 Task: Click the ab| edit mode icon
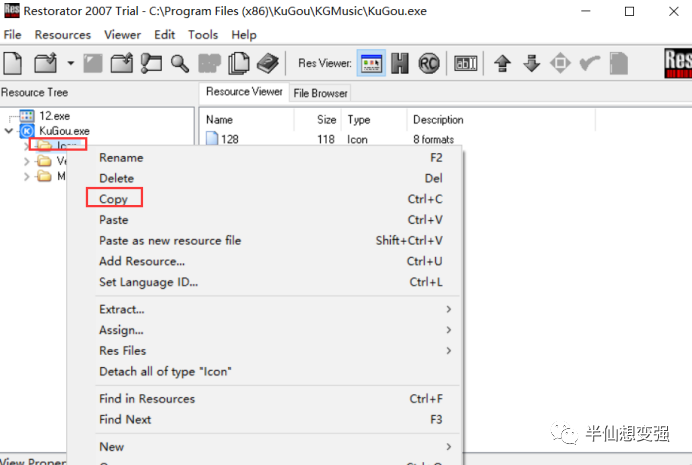[x=466, y=63]
